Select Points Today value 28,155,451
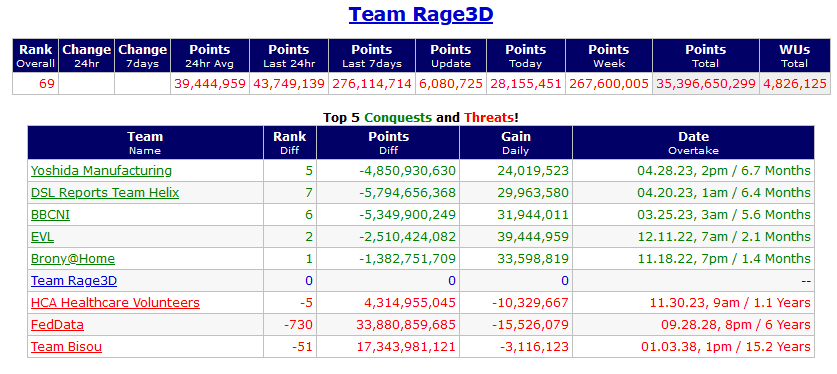 pyautogui.click(x=526, y=84)
